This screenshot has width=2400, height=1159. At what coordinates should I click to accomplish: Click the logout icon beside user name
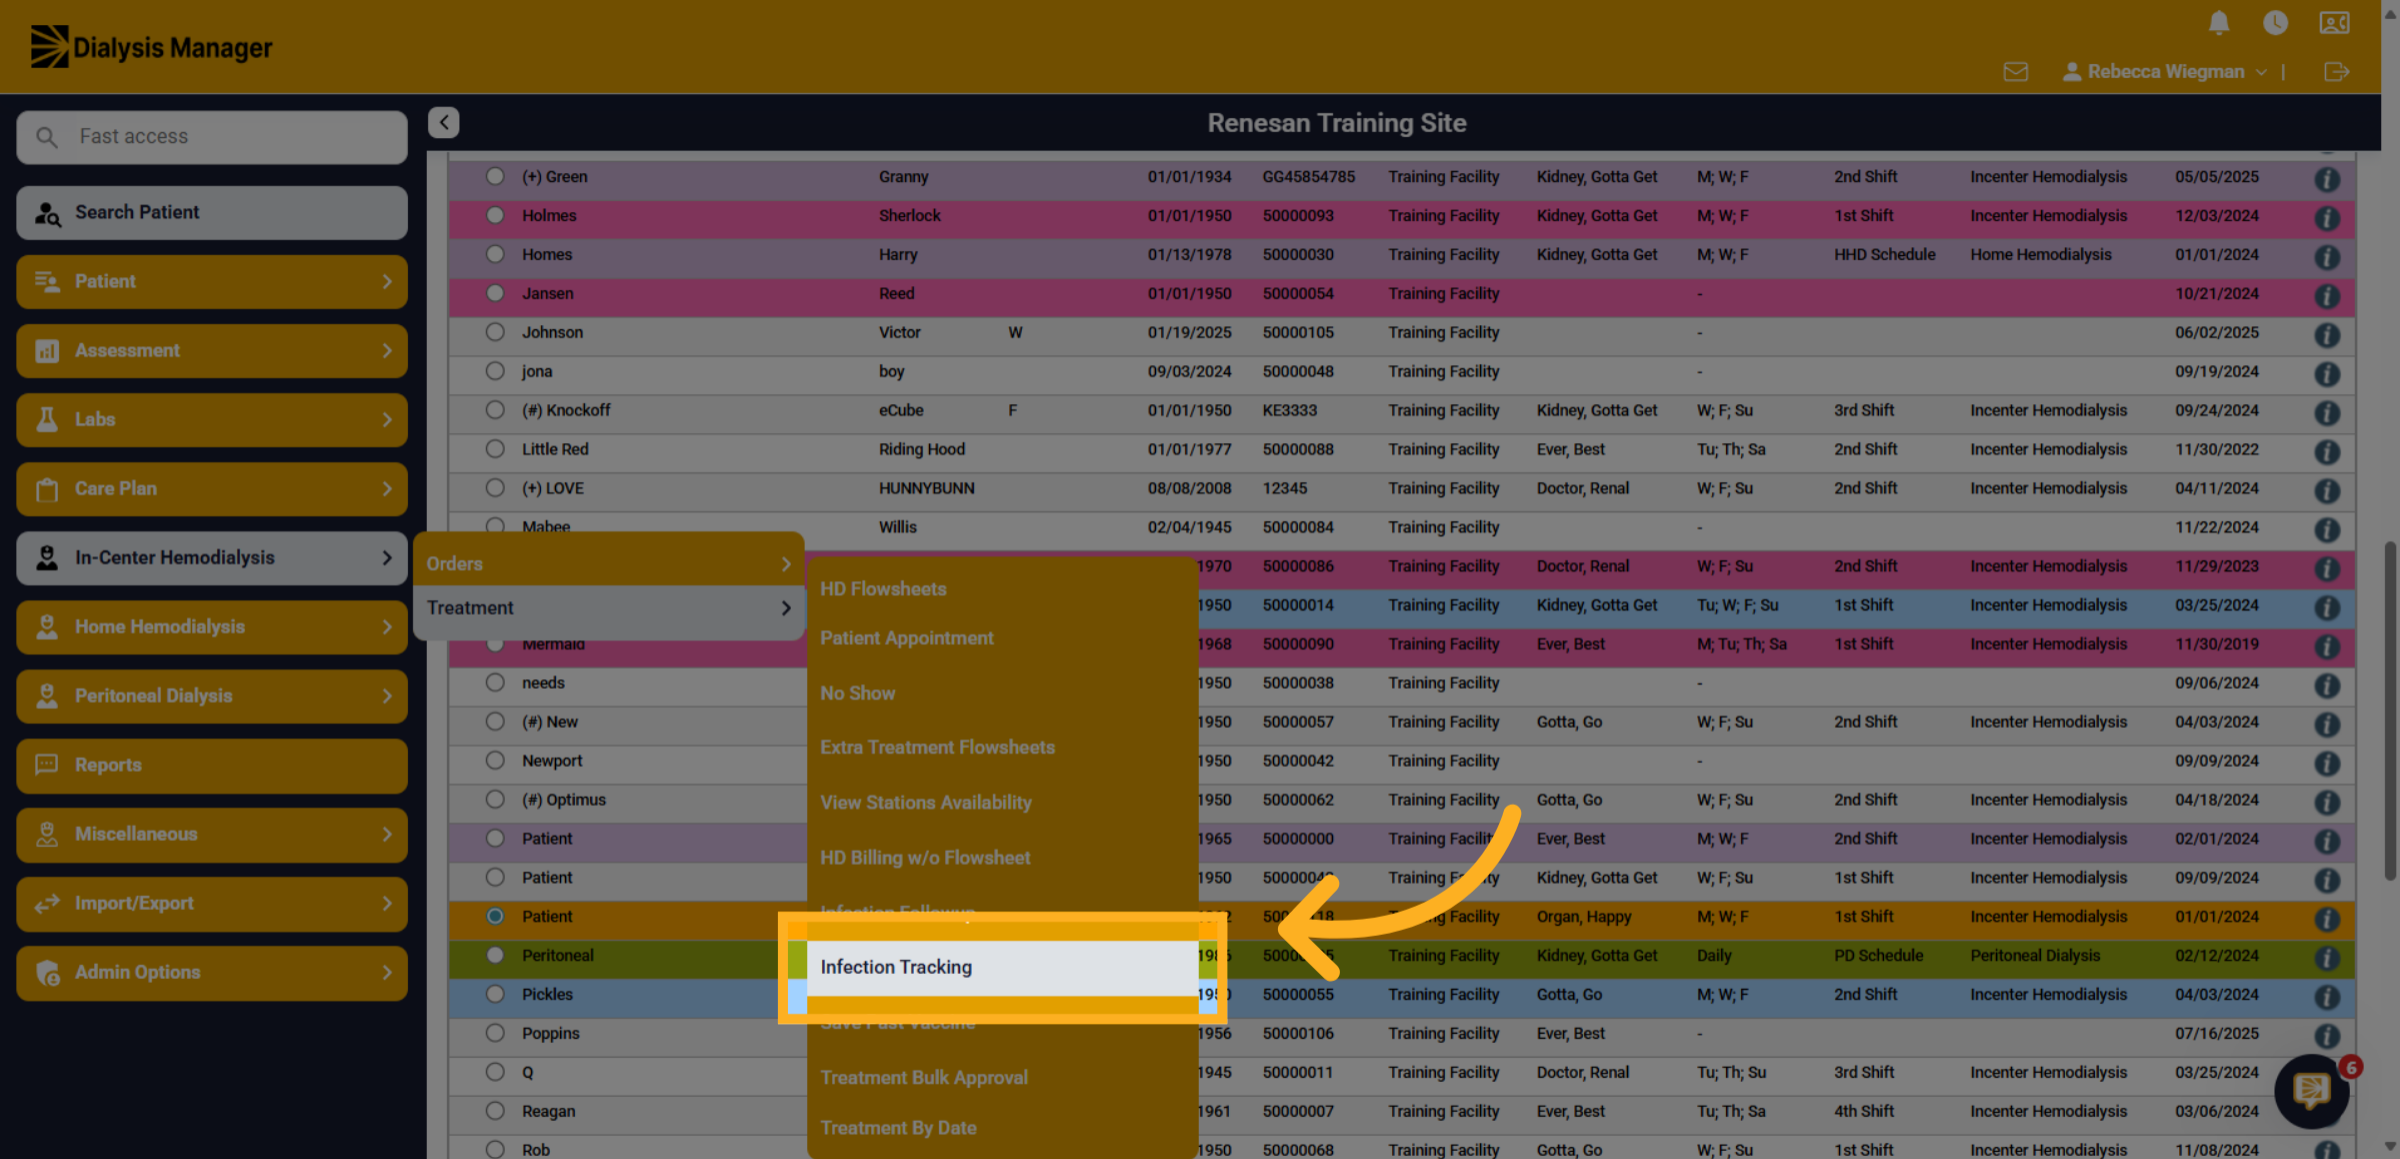(x=2336, y=72)
